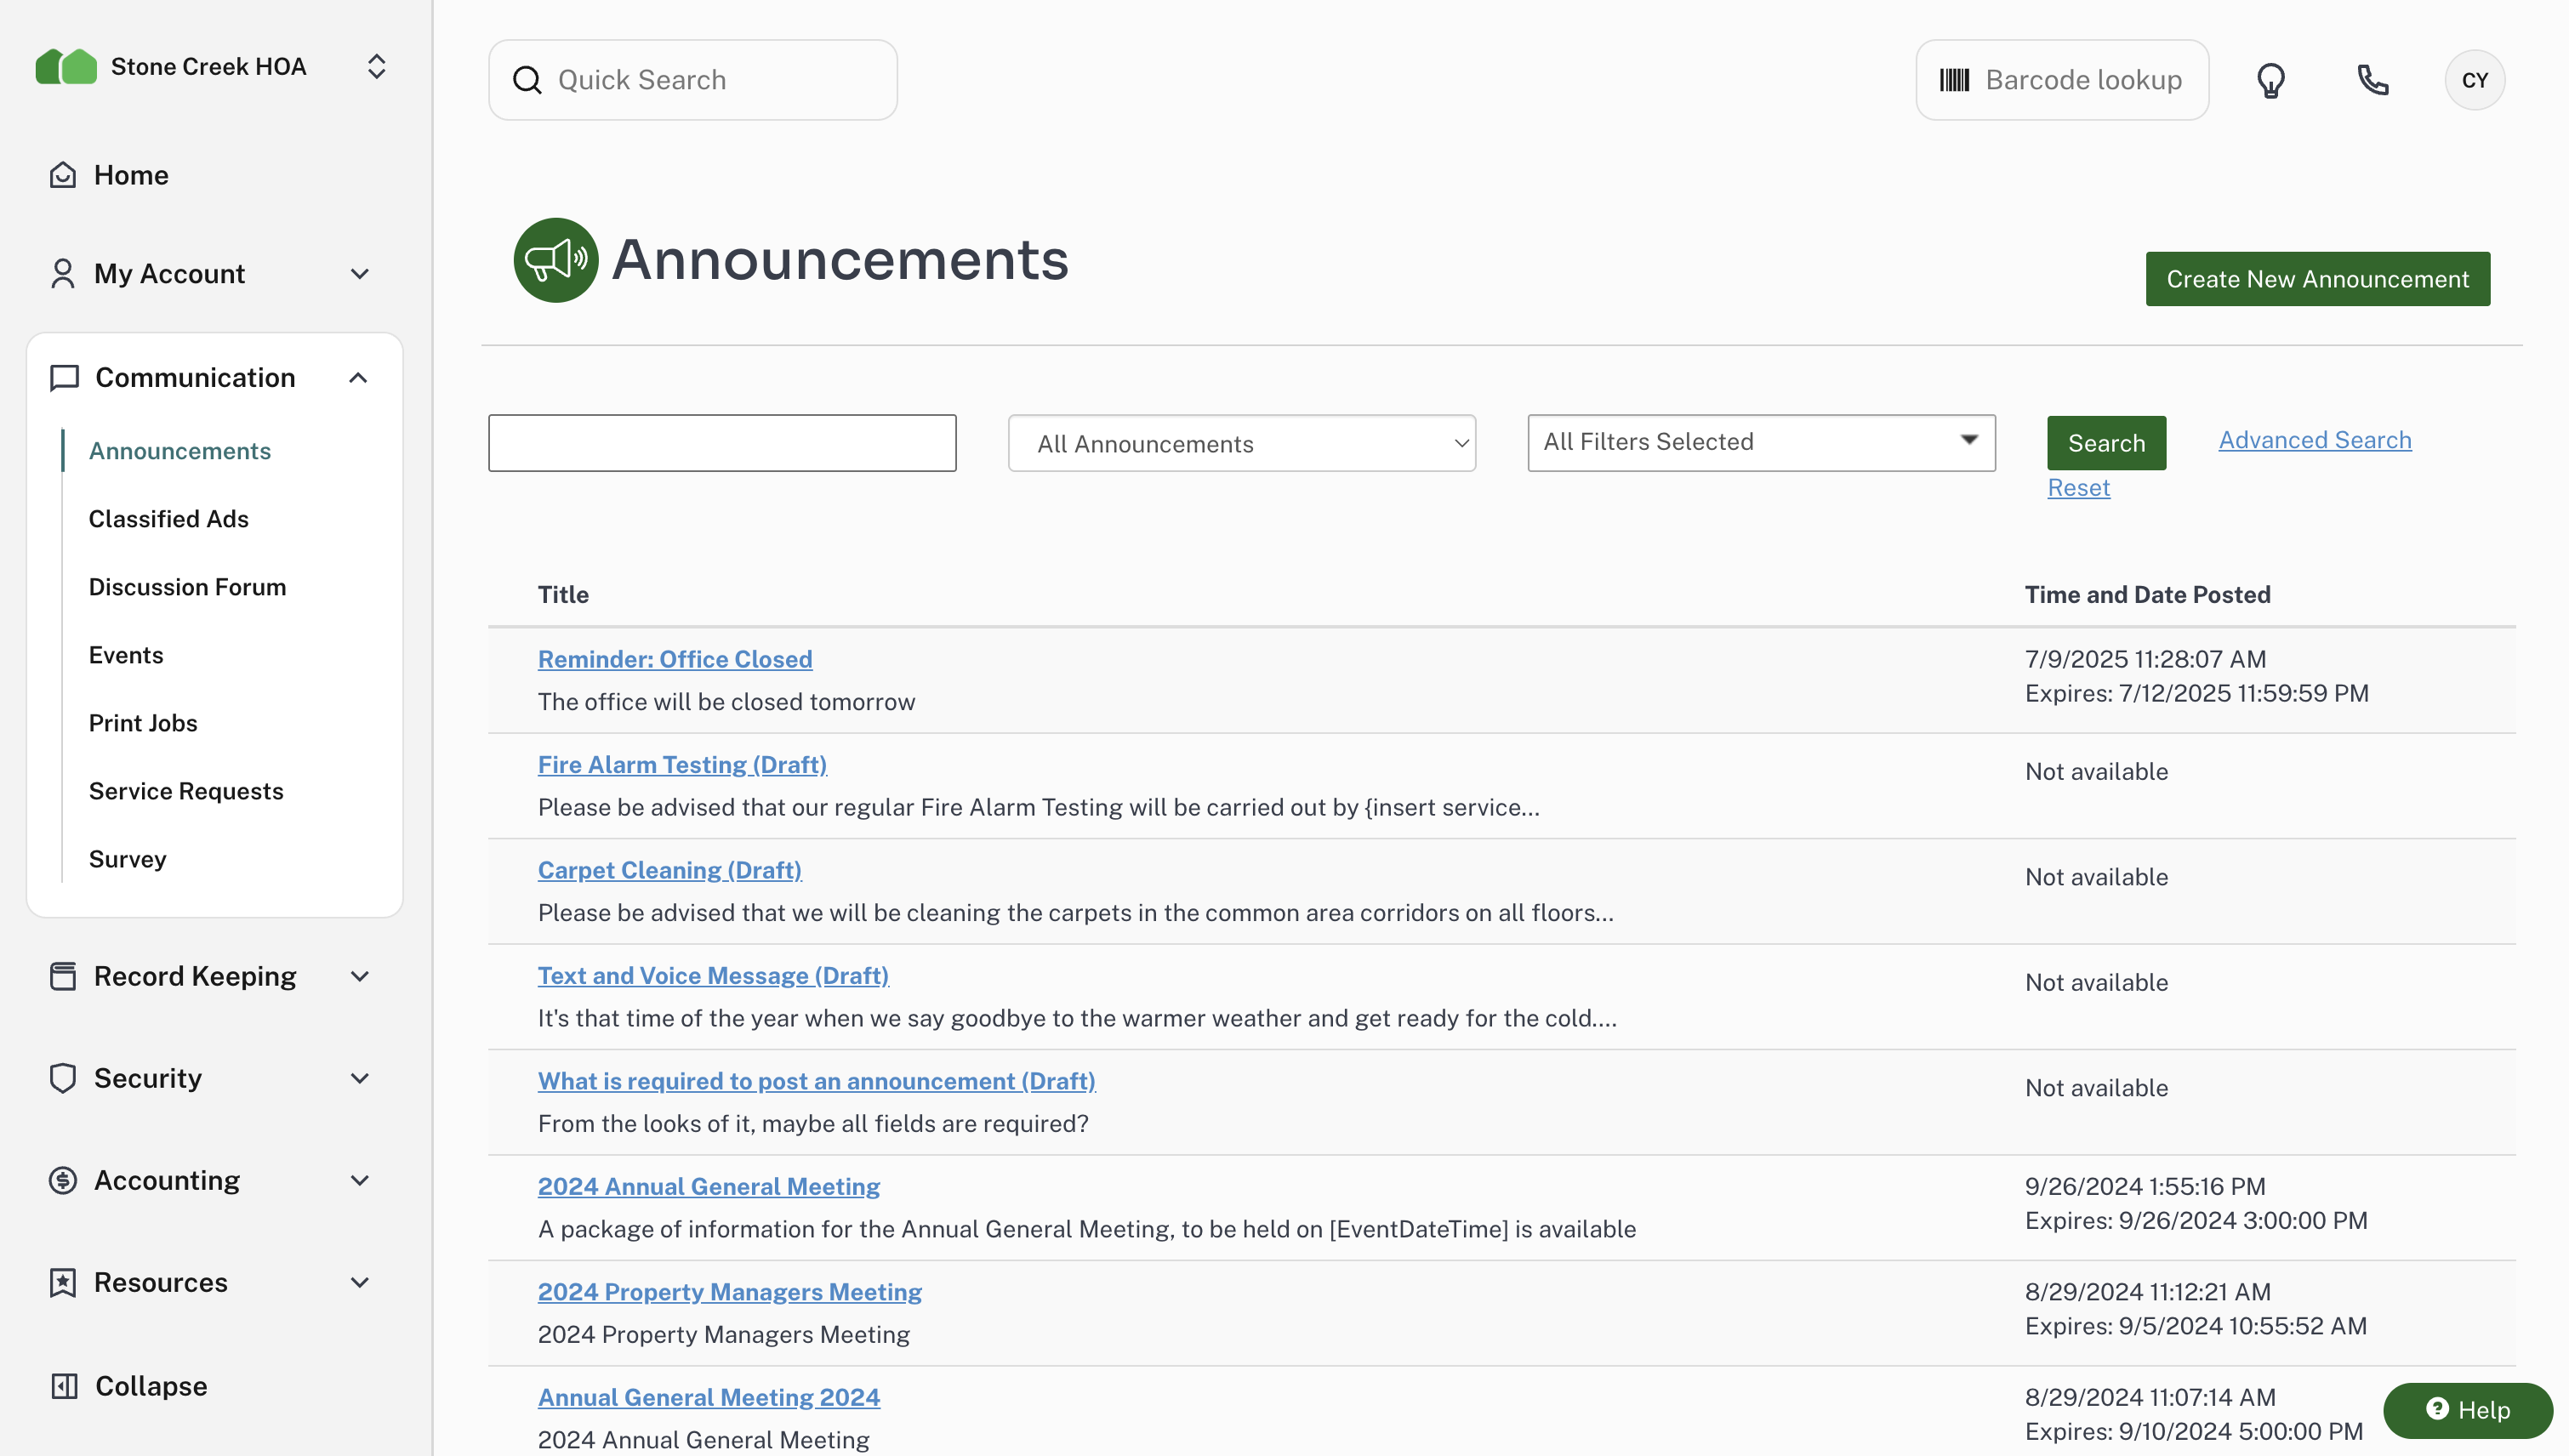This screenshot has width=2569, height=1456.
Task: Click the lightbulb ideas icon
Action: tap(2270, 80)
